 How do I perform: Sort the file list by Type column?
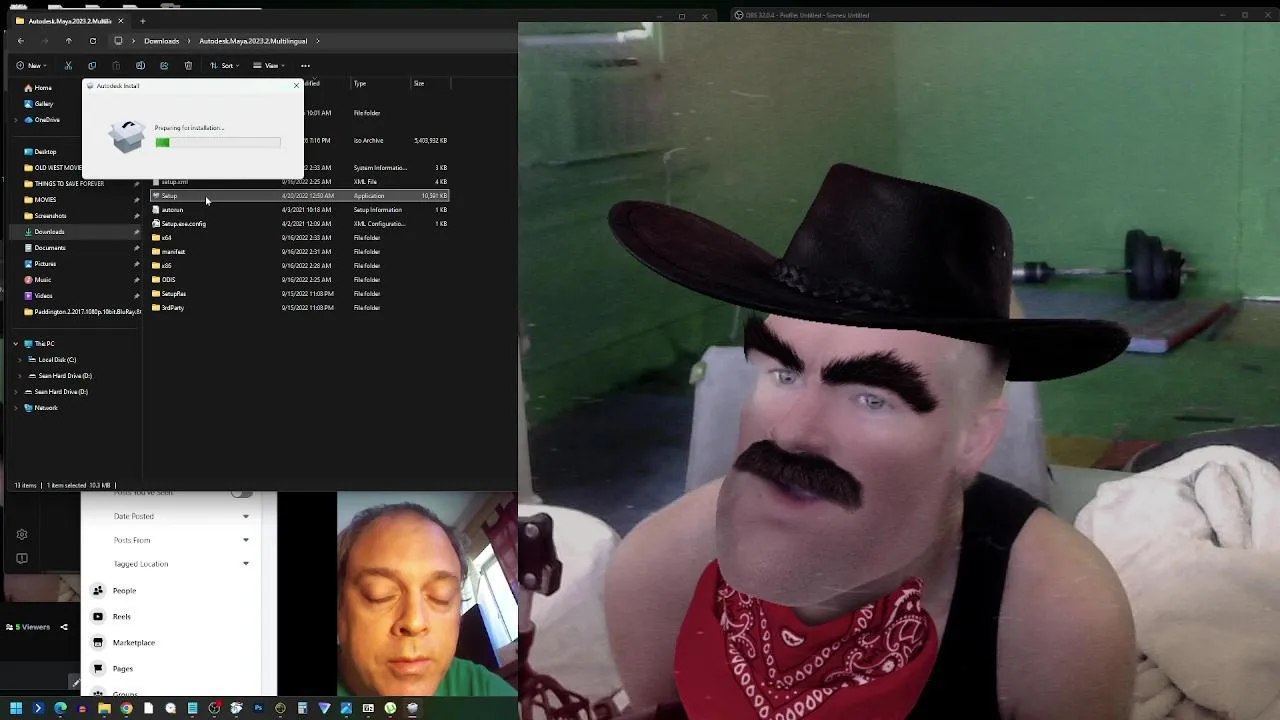360,84
